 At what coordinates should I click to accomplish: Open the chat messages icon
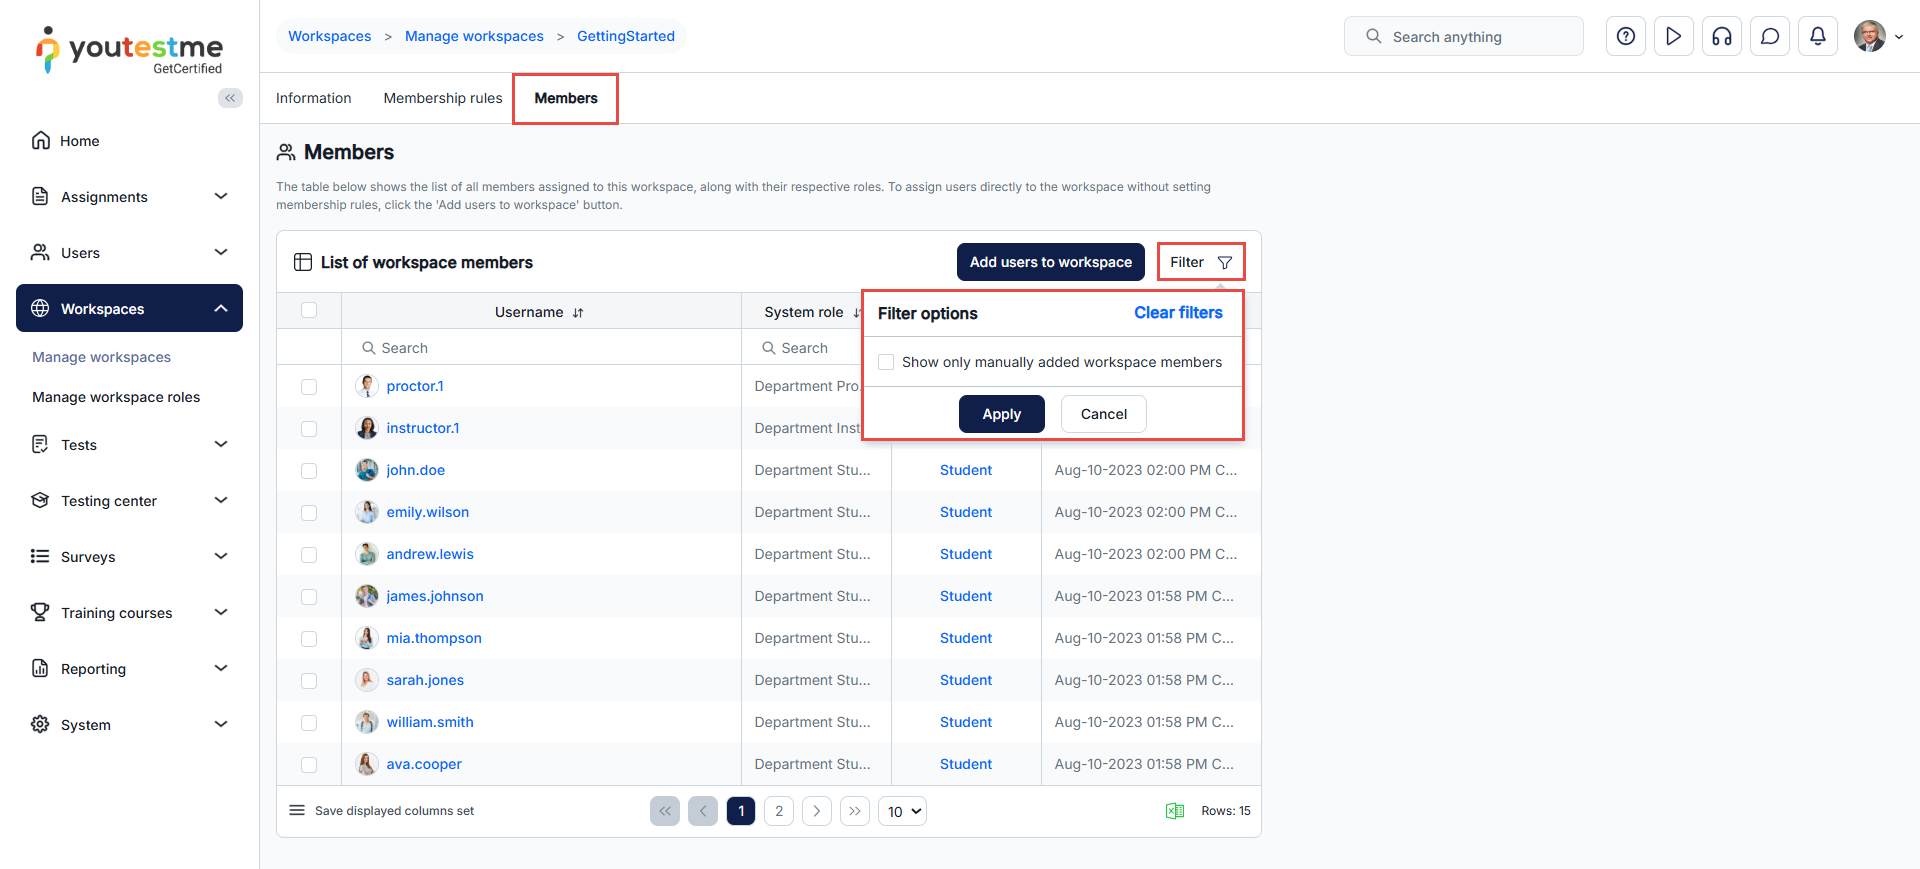(x=1769, y=37)
